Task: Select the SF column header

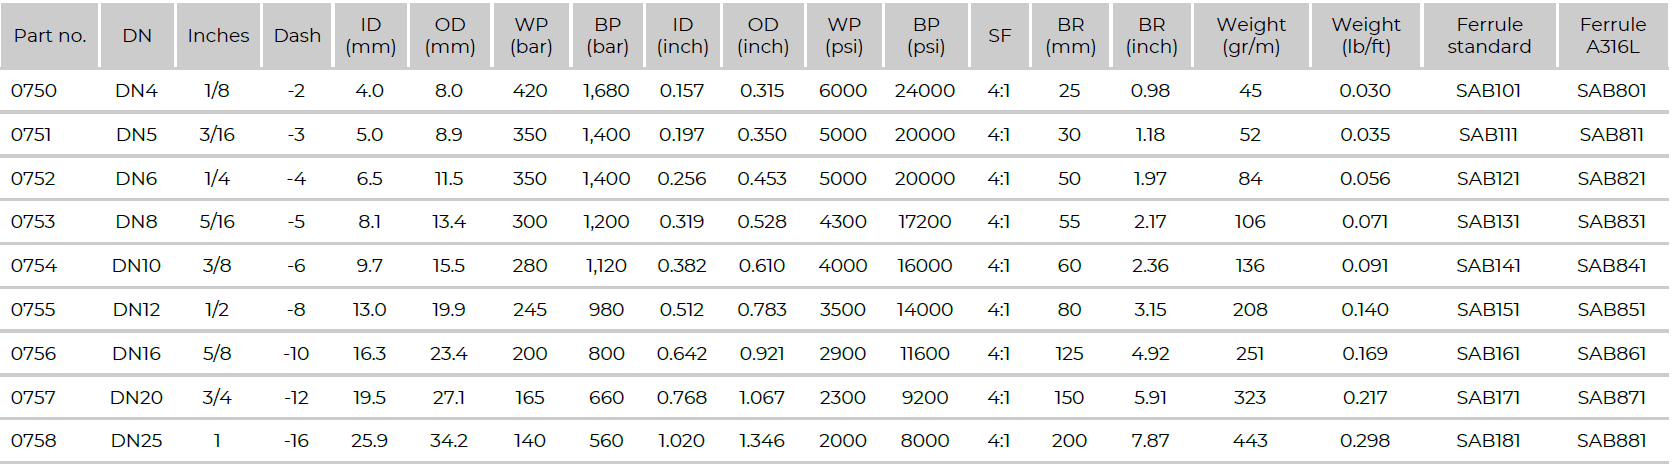Action: [x=999, y=36]
